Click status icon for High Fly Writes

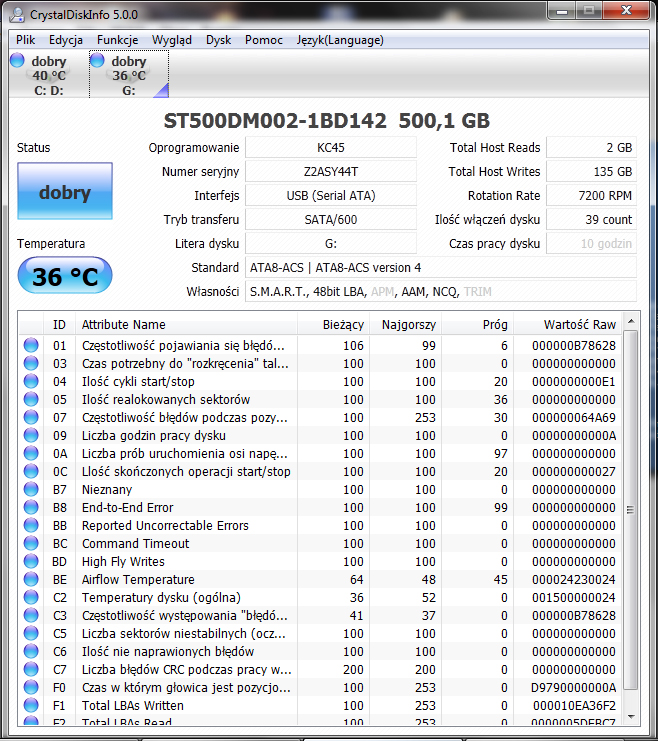point(31,561)
